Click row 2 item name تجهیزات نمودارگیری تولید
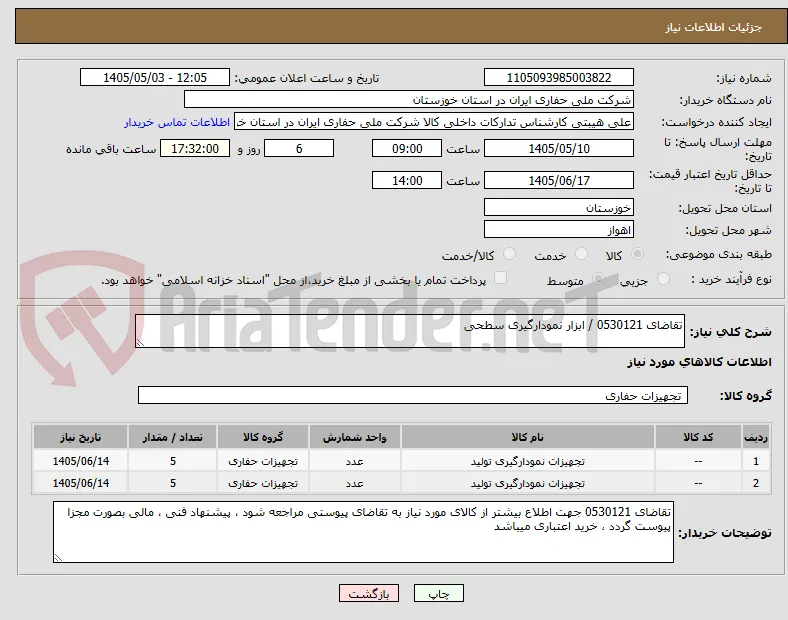788x620 pixels. pyautogui.click(x=528, y=483)
